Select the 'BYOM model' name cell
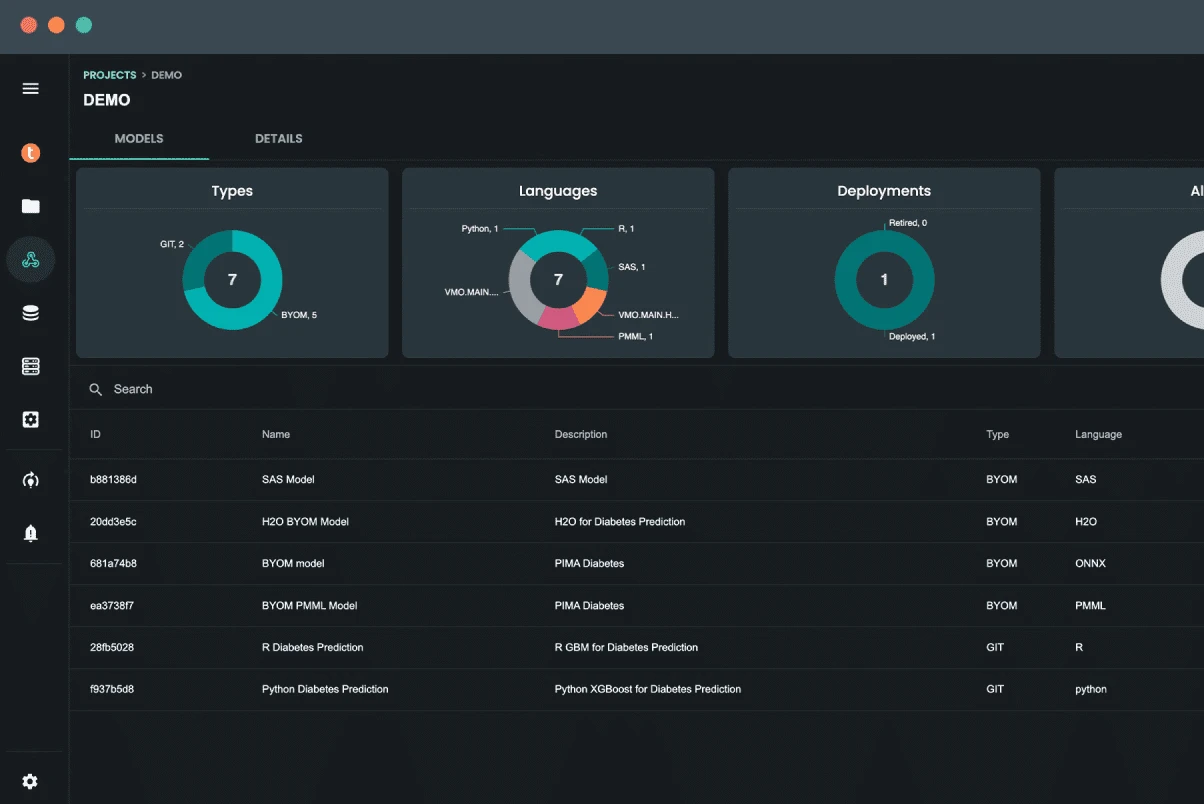The height and width of the screenshot is (804, 1204). (x=293, y=563)
